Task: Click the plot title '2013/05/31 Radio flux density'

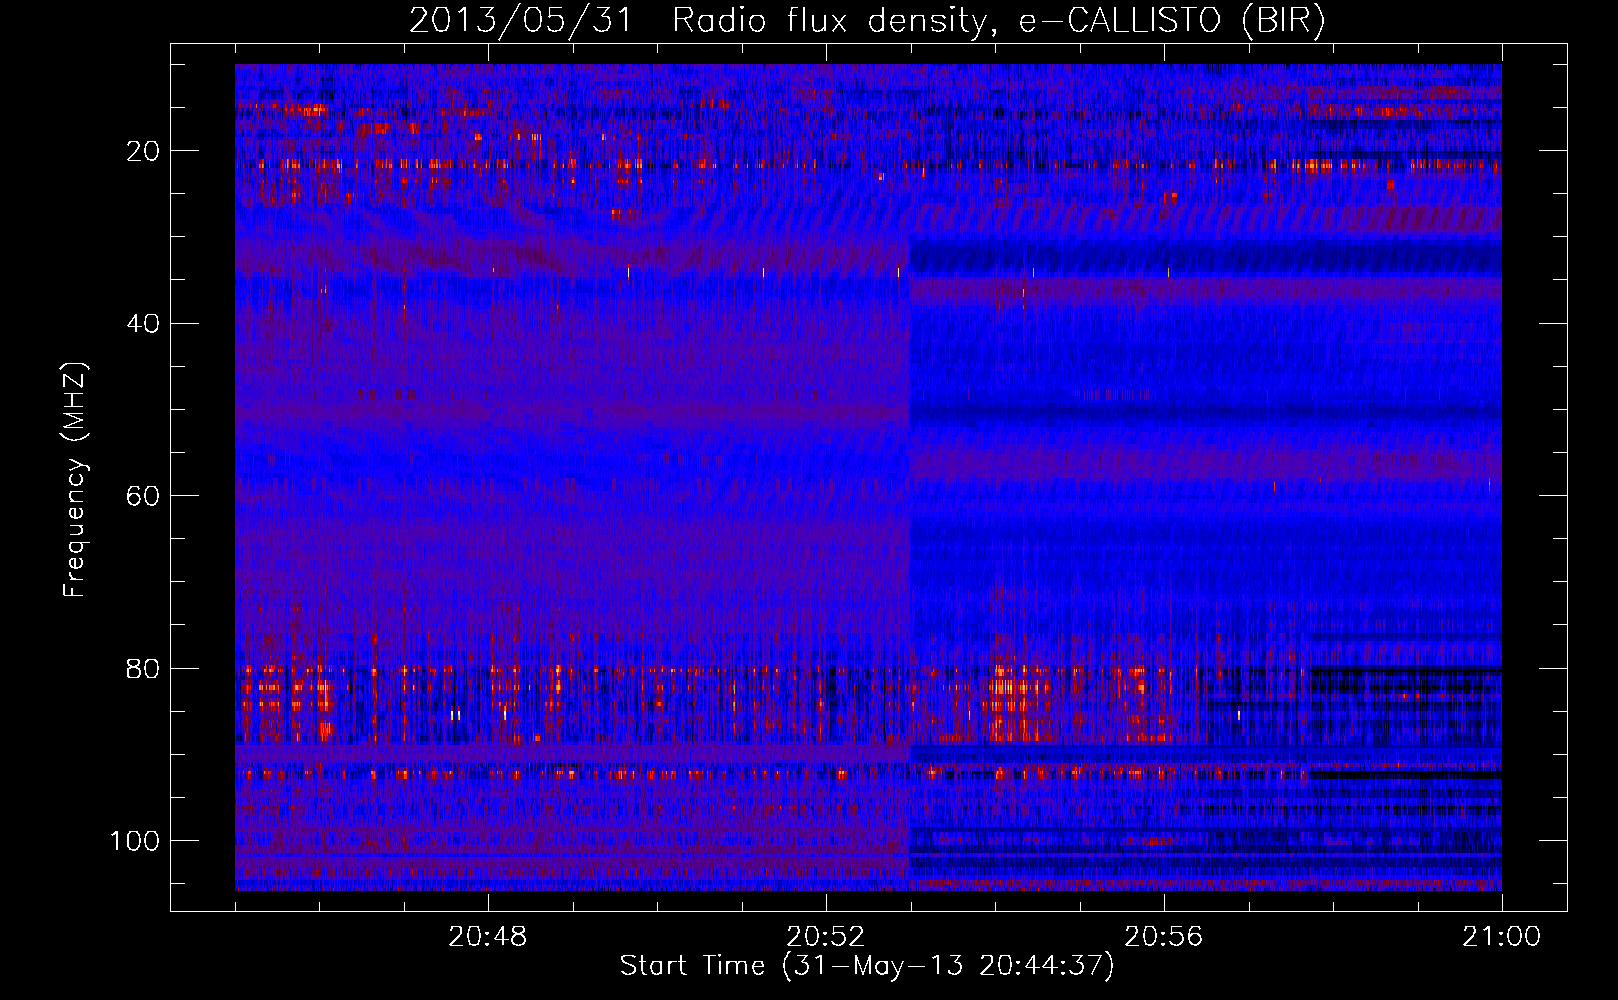Action: 868,20
